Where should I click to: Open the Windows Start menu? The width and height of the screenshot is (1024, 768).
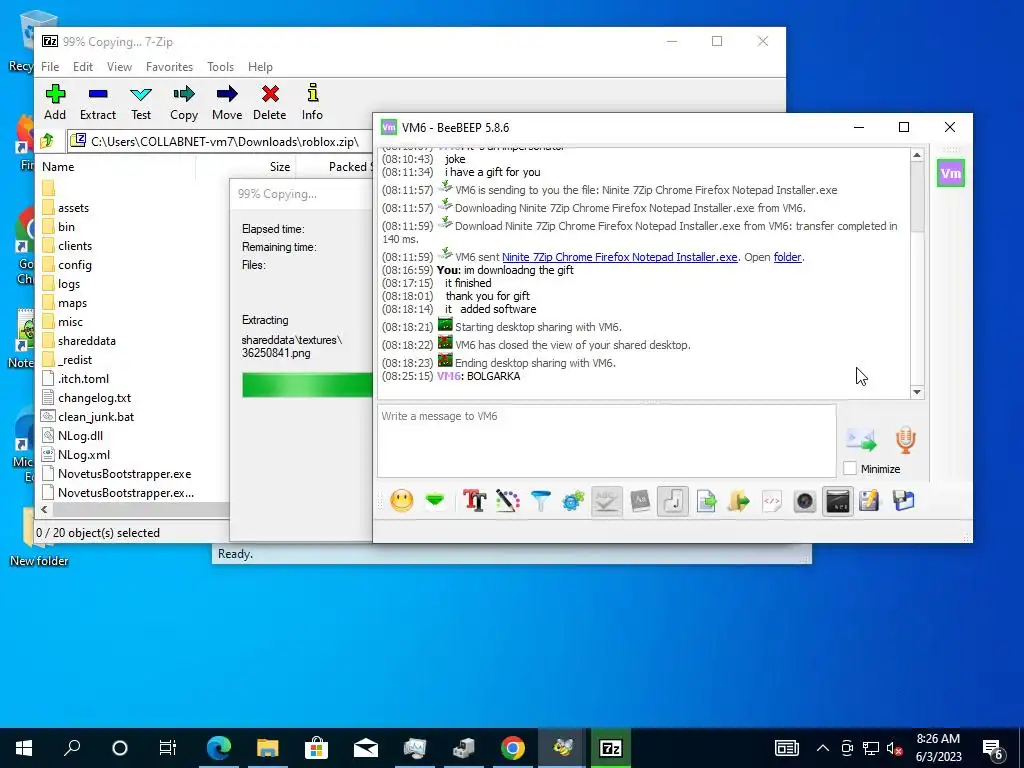(x=24, y=748)
